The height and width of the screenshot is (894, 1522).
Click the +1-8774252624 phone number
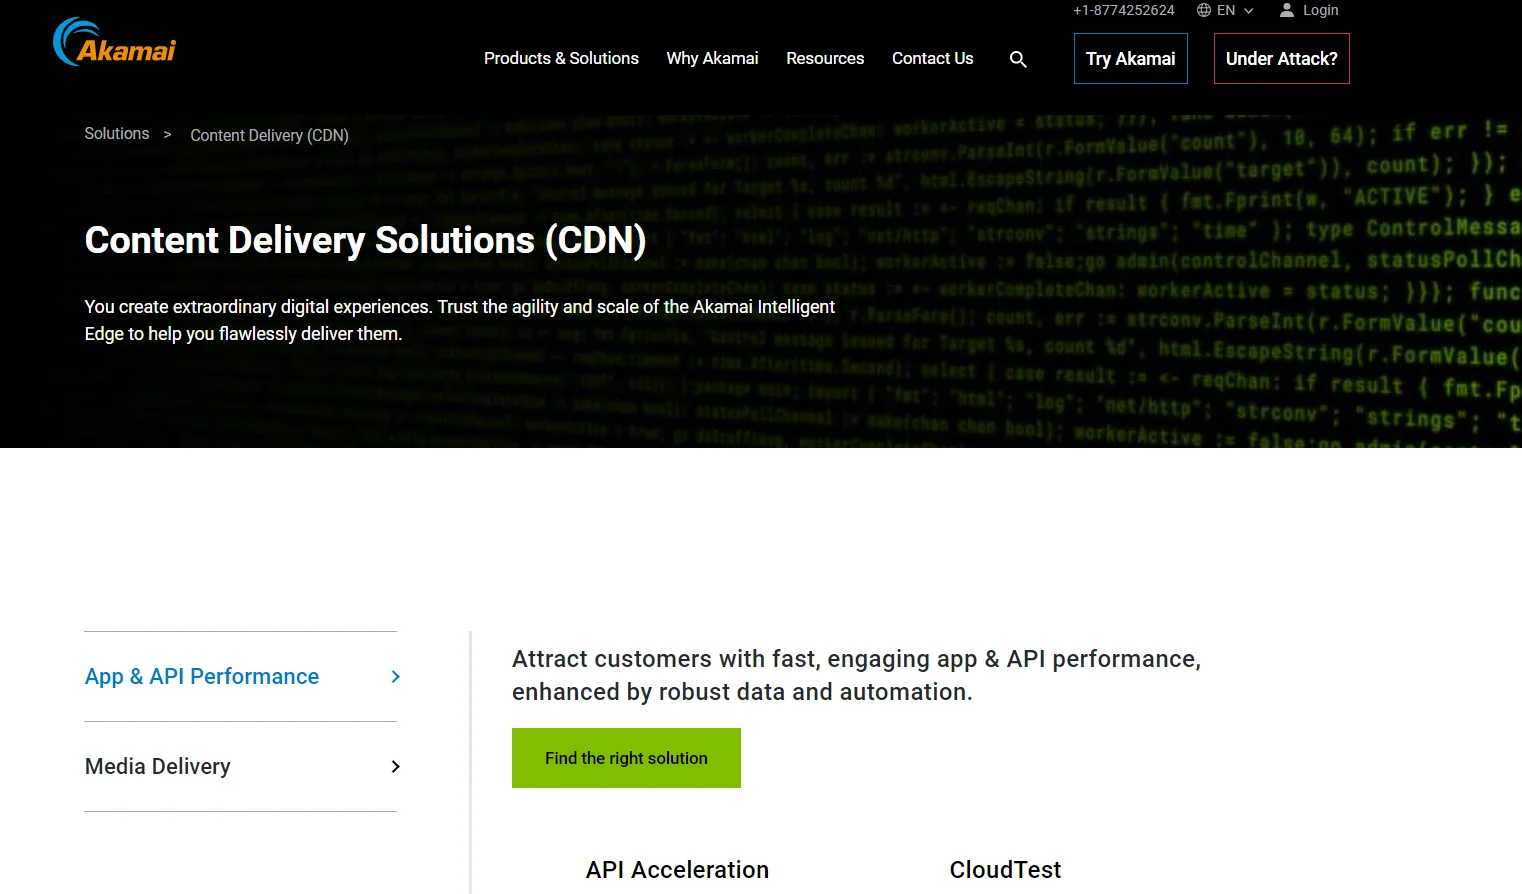tap(1123, 10)
